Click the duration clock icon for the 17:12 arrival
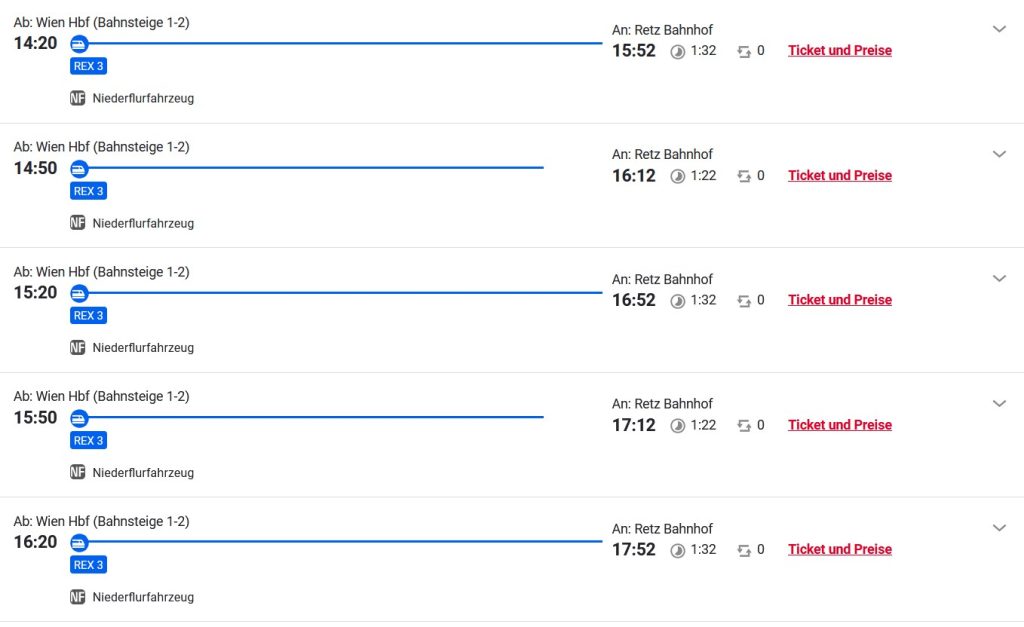1024x627 pixels. coord(677,425)
